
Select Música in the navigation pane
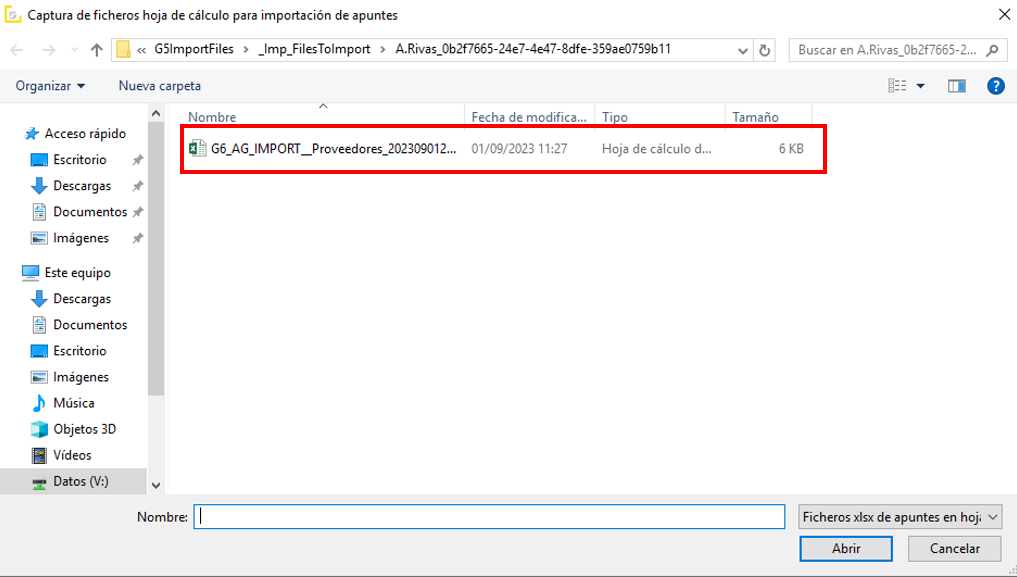tap(74, 403)
